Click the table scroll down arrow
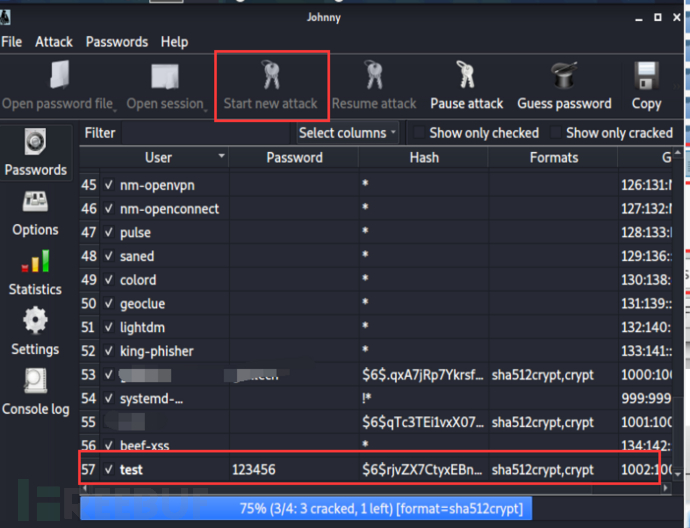The width and height of the screenshot is (690, 528). click(678, 474)
